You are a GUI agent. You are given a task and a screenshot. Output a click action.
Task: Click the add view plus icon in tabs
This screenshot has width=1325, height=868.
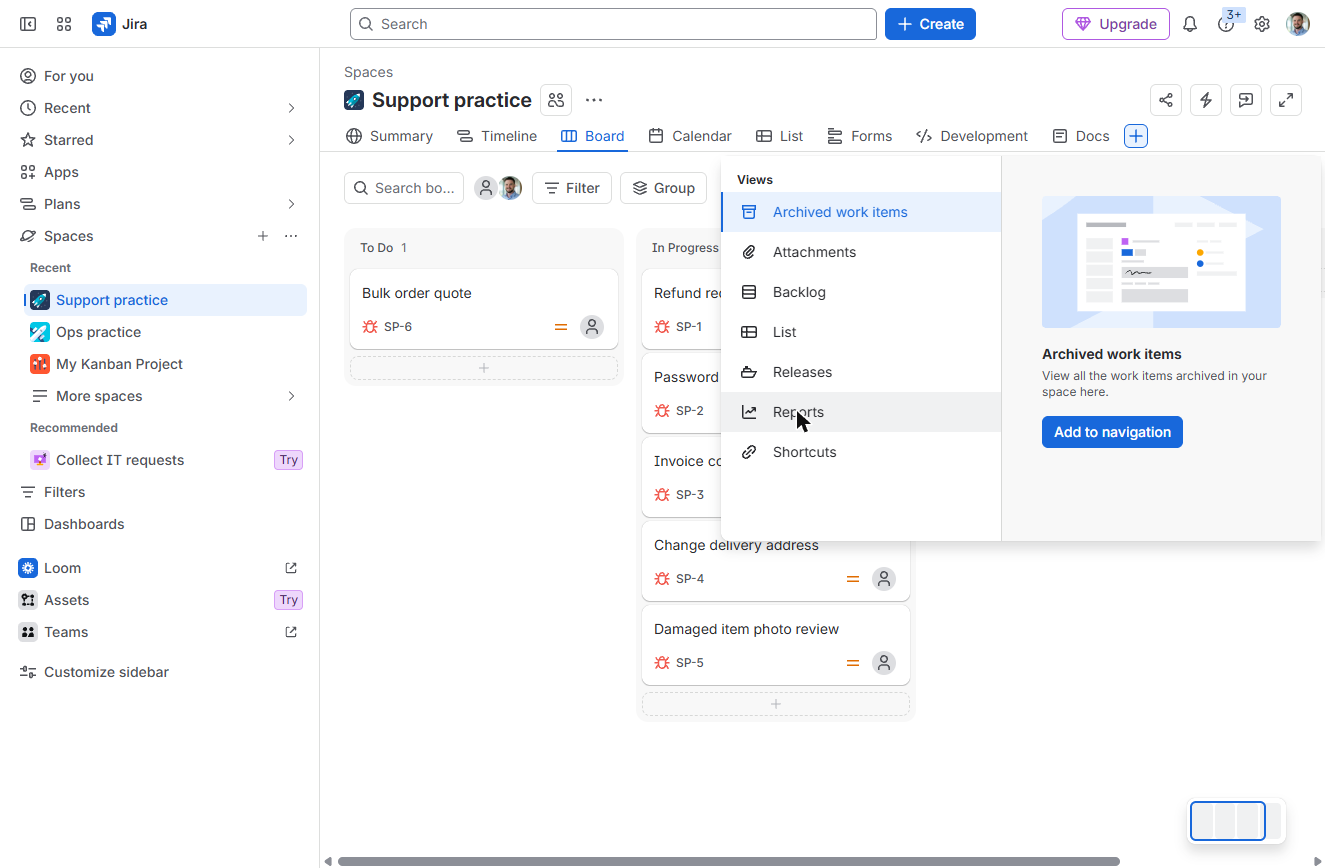(1136, 136)
